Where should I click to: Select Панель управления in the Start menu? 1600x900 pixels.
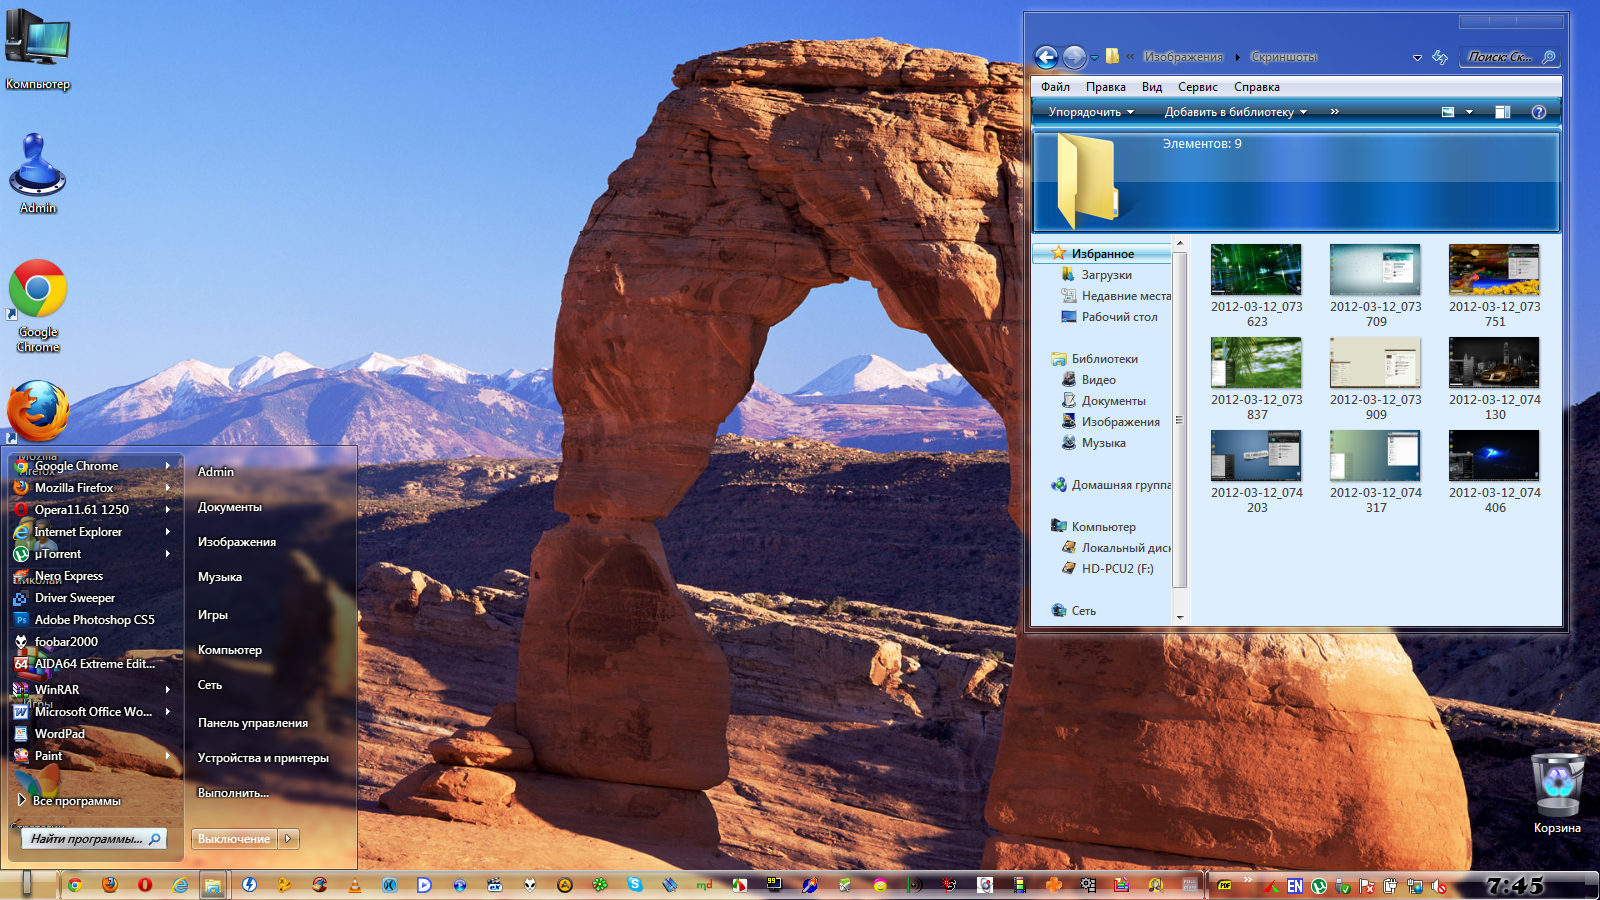point(253,723)
